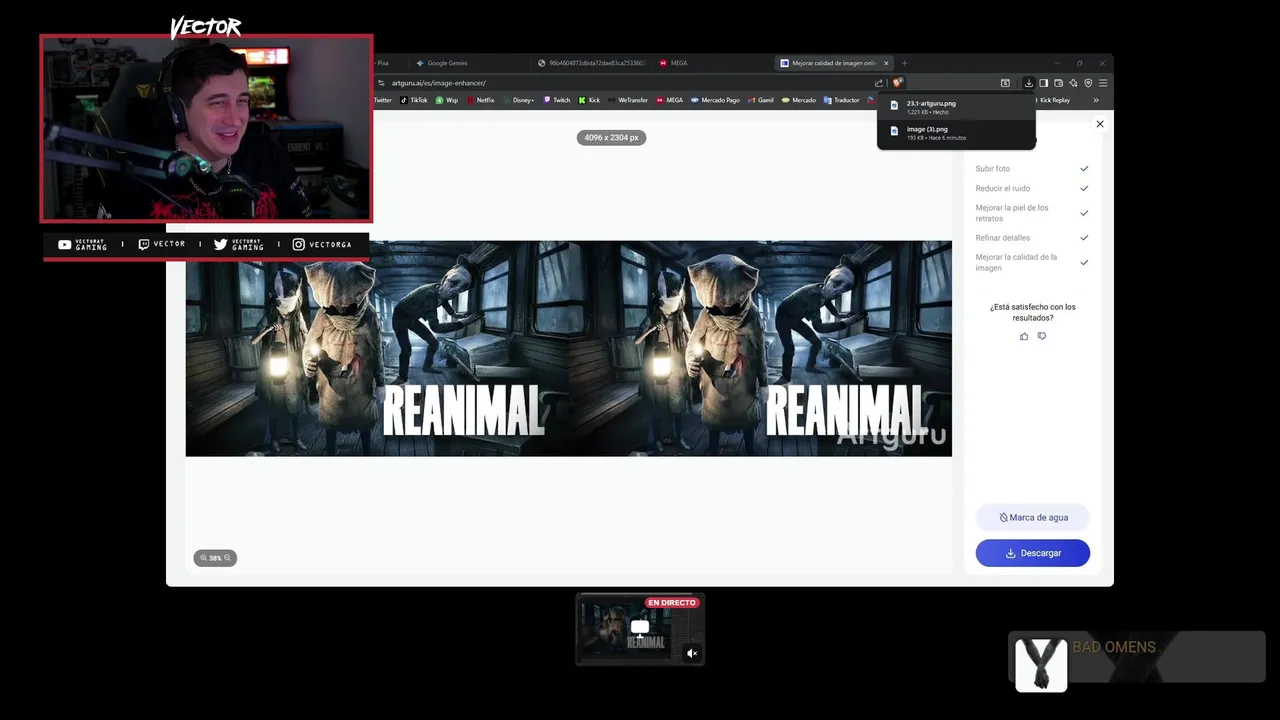The width and height of the screenshot is (1280, 720).
Task: Unmute the EN DIRECTO mini preview
Action: 692,653
